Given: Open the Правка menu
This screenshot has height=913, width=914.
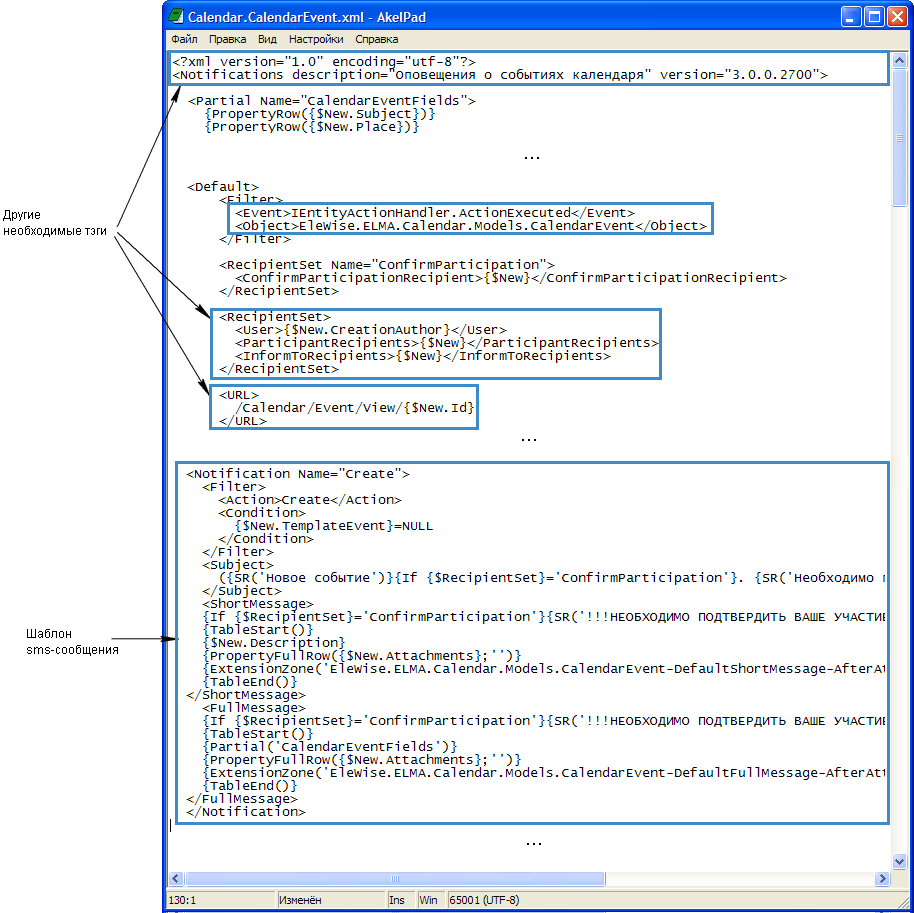Looking at the screenshot, I should pyautogui.click(x=228, y=40).
